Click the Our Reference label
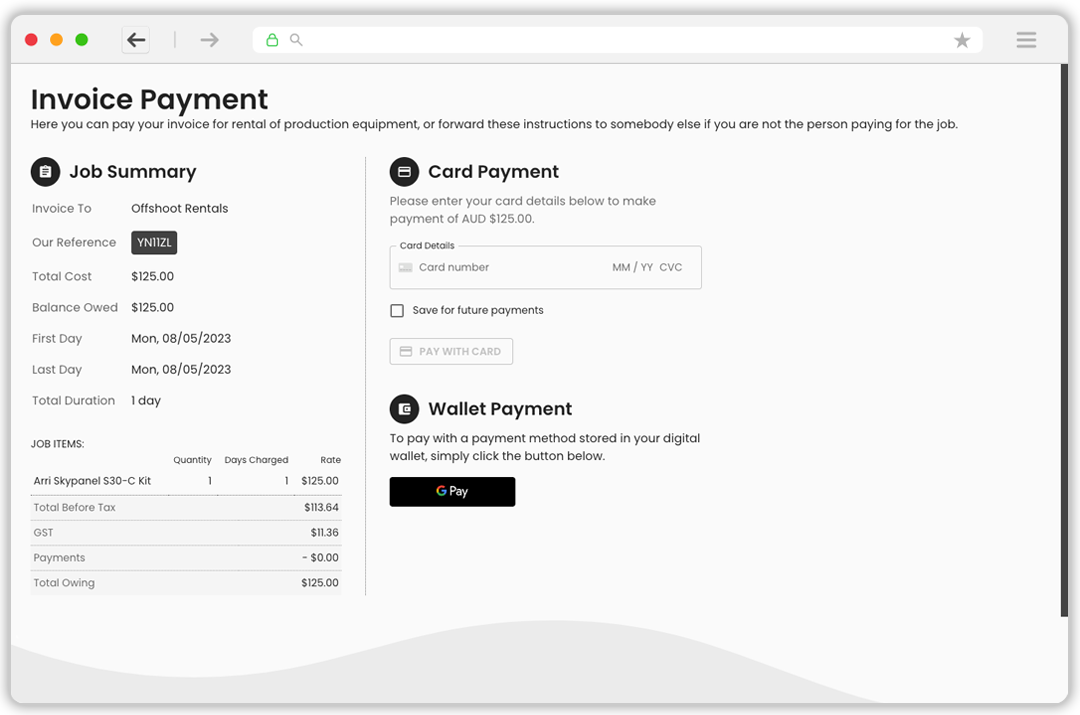 (x=74, y=242)
